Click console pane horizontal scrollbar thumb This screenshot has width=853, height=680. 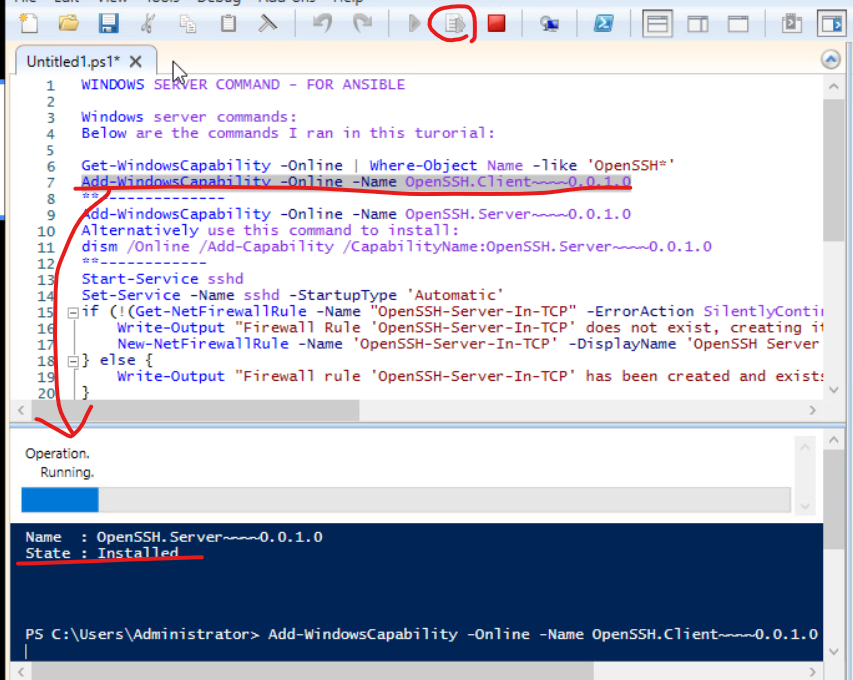tap(312, 672)
